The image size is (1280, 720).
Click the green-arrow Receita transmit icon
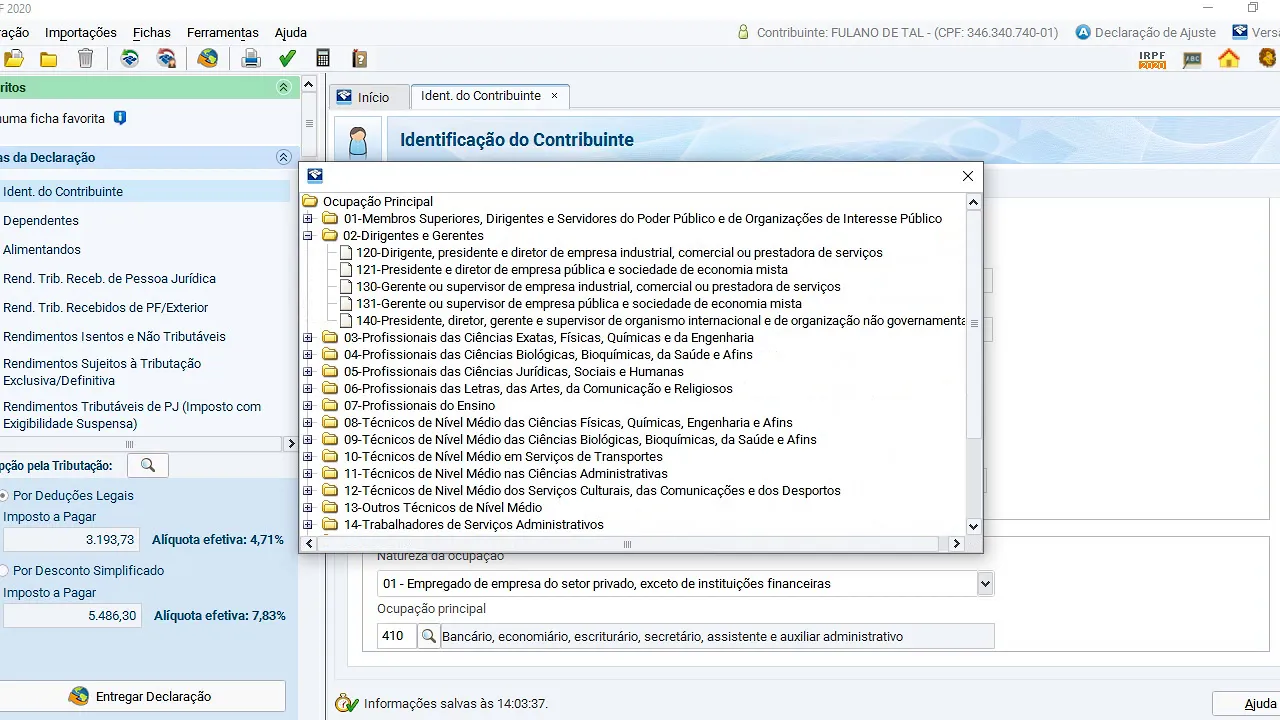coord(130,59)
